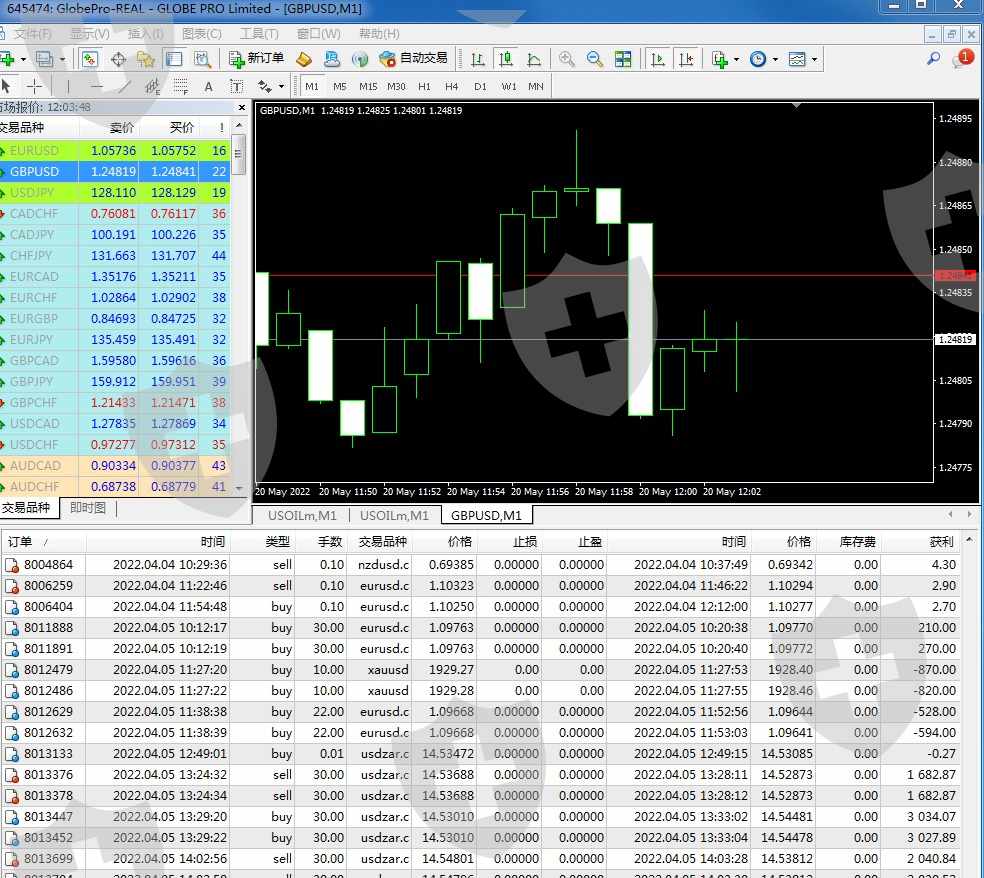984x878 pixels.
Task: Expand the periodicity clock dropdown arrow
Action: point(774,60)
